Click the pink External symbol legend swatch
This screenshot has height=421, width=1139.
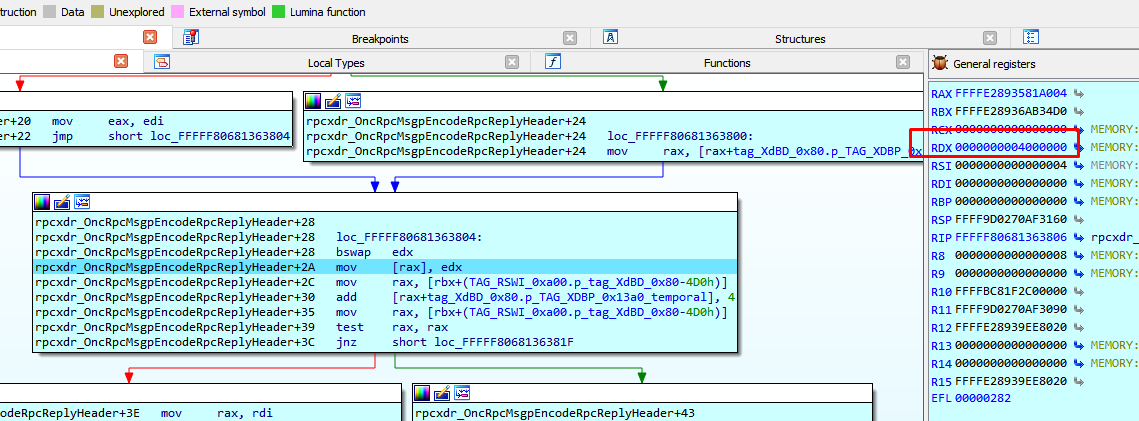coord(177,12)
